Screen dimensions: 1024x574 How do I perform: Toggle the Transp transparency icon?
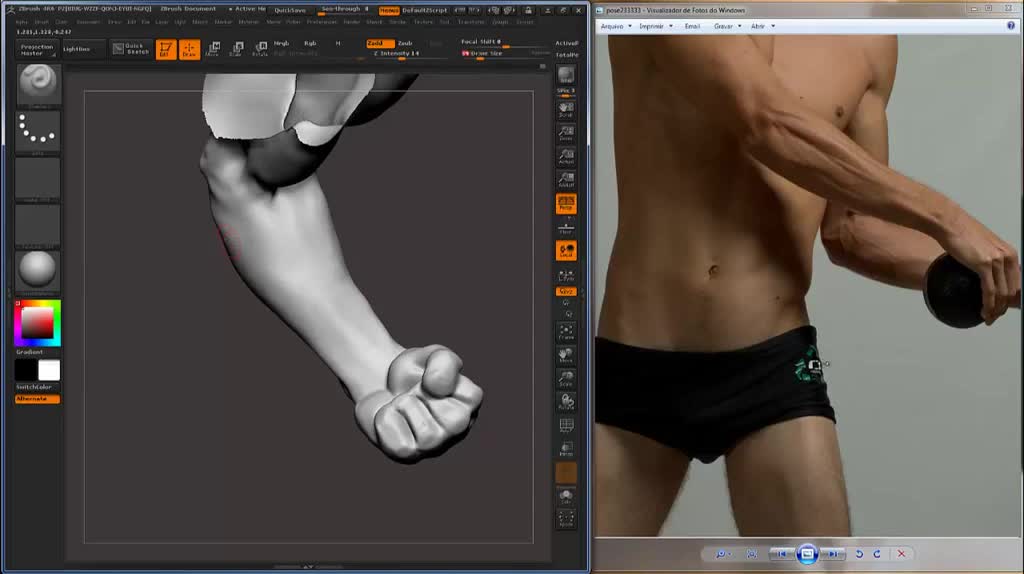pos(566,449)
